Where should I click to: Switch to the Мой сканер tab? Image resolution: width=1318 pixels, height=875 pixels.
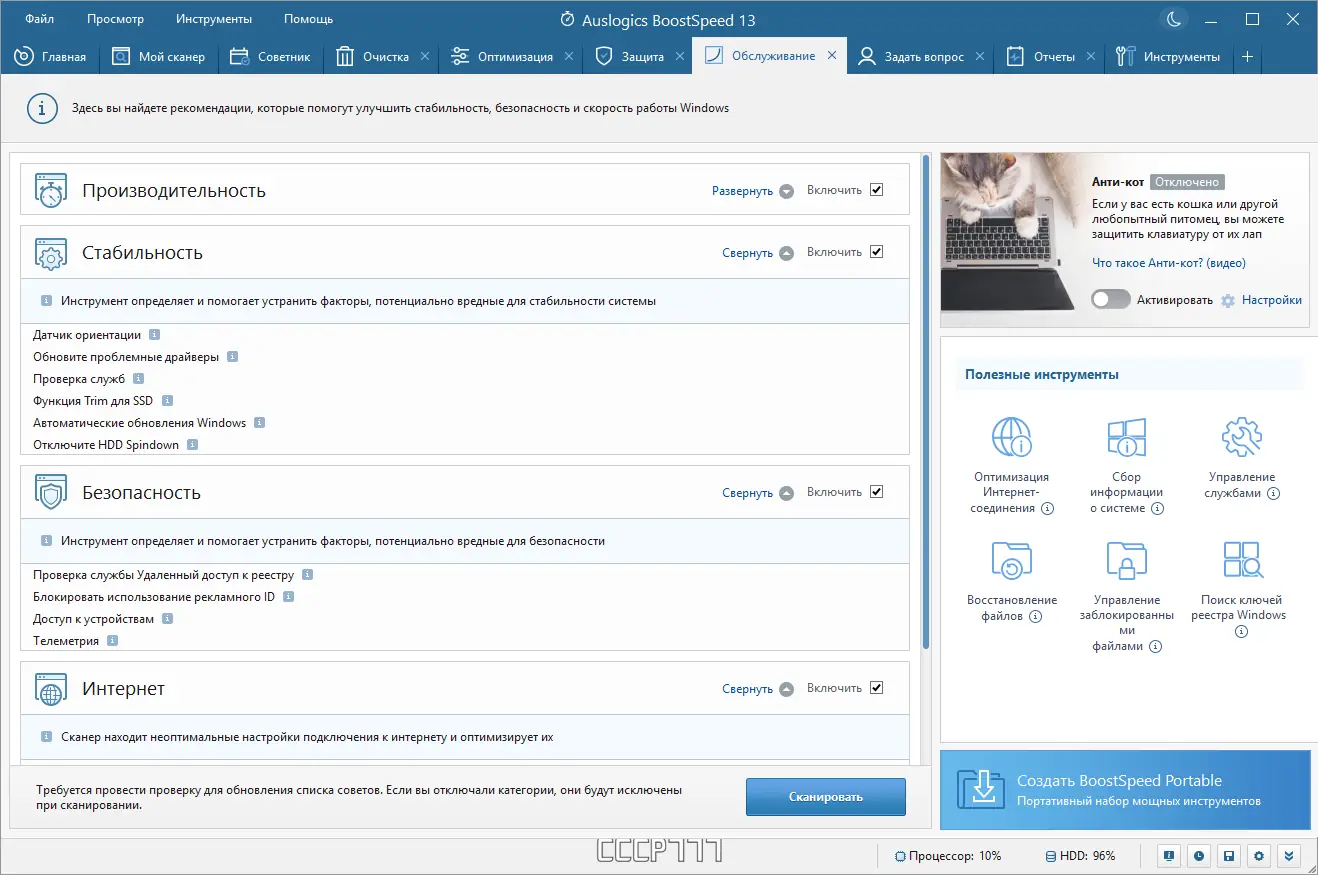pyautogui.click(x=158, y=57)
